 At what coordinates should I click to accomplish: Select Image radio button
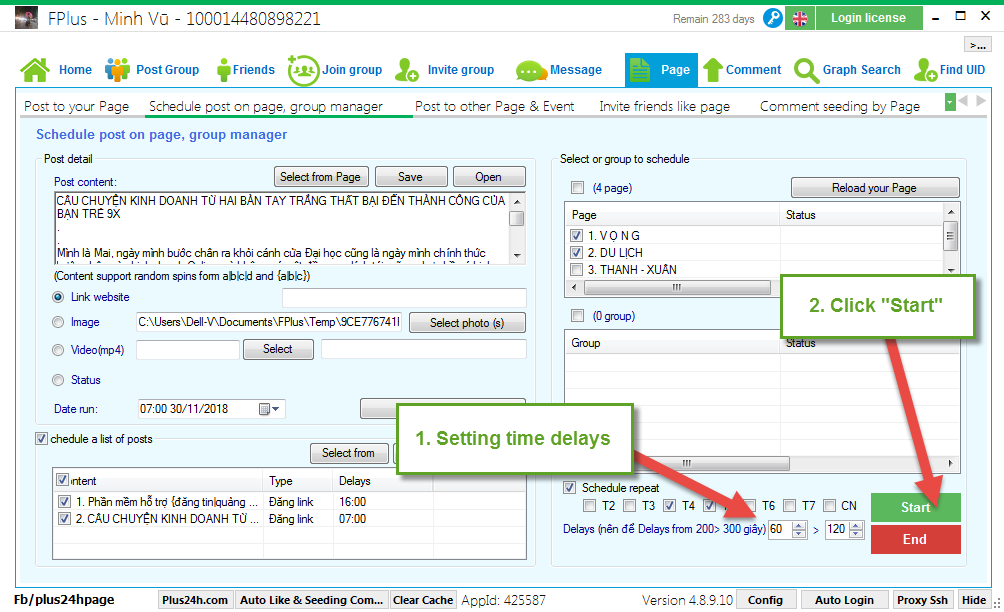pos(58,322)
